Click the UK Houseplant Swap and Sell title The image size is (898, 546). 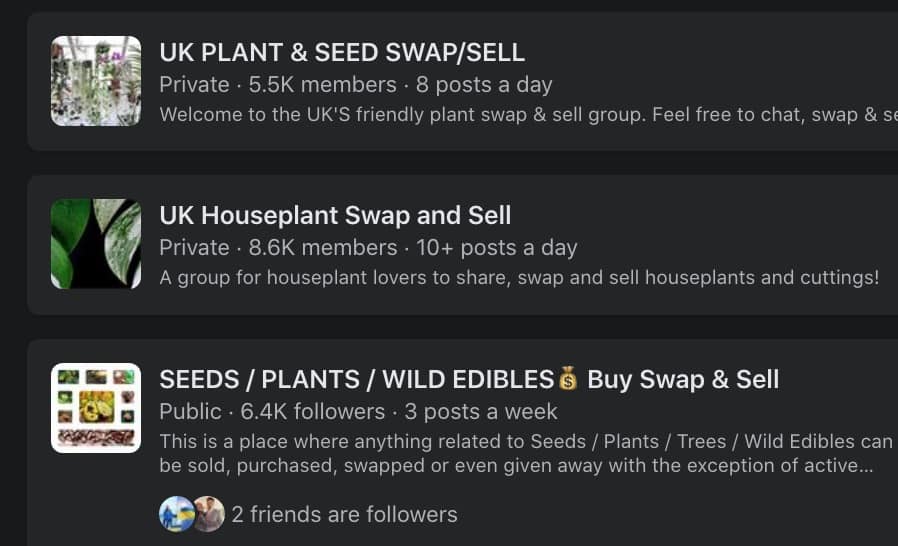(335, 215)
